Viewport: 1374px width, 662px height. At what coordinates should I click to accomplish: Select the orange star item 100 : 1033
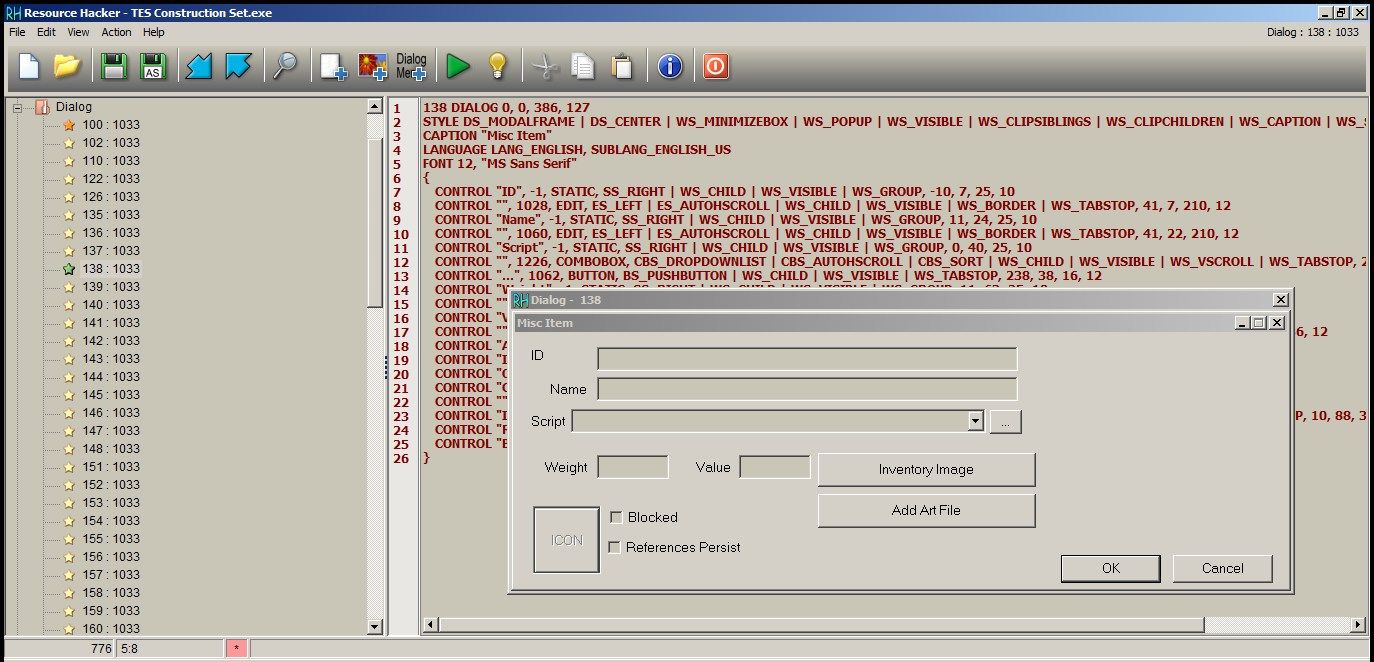110,125
